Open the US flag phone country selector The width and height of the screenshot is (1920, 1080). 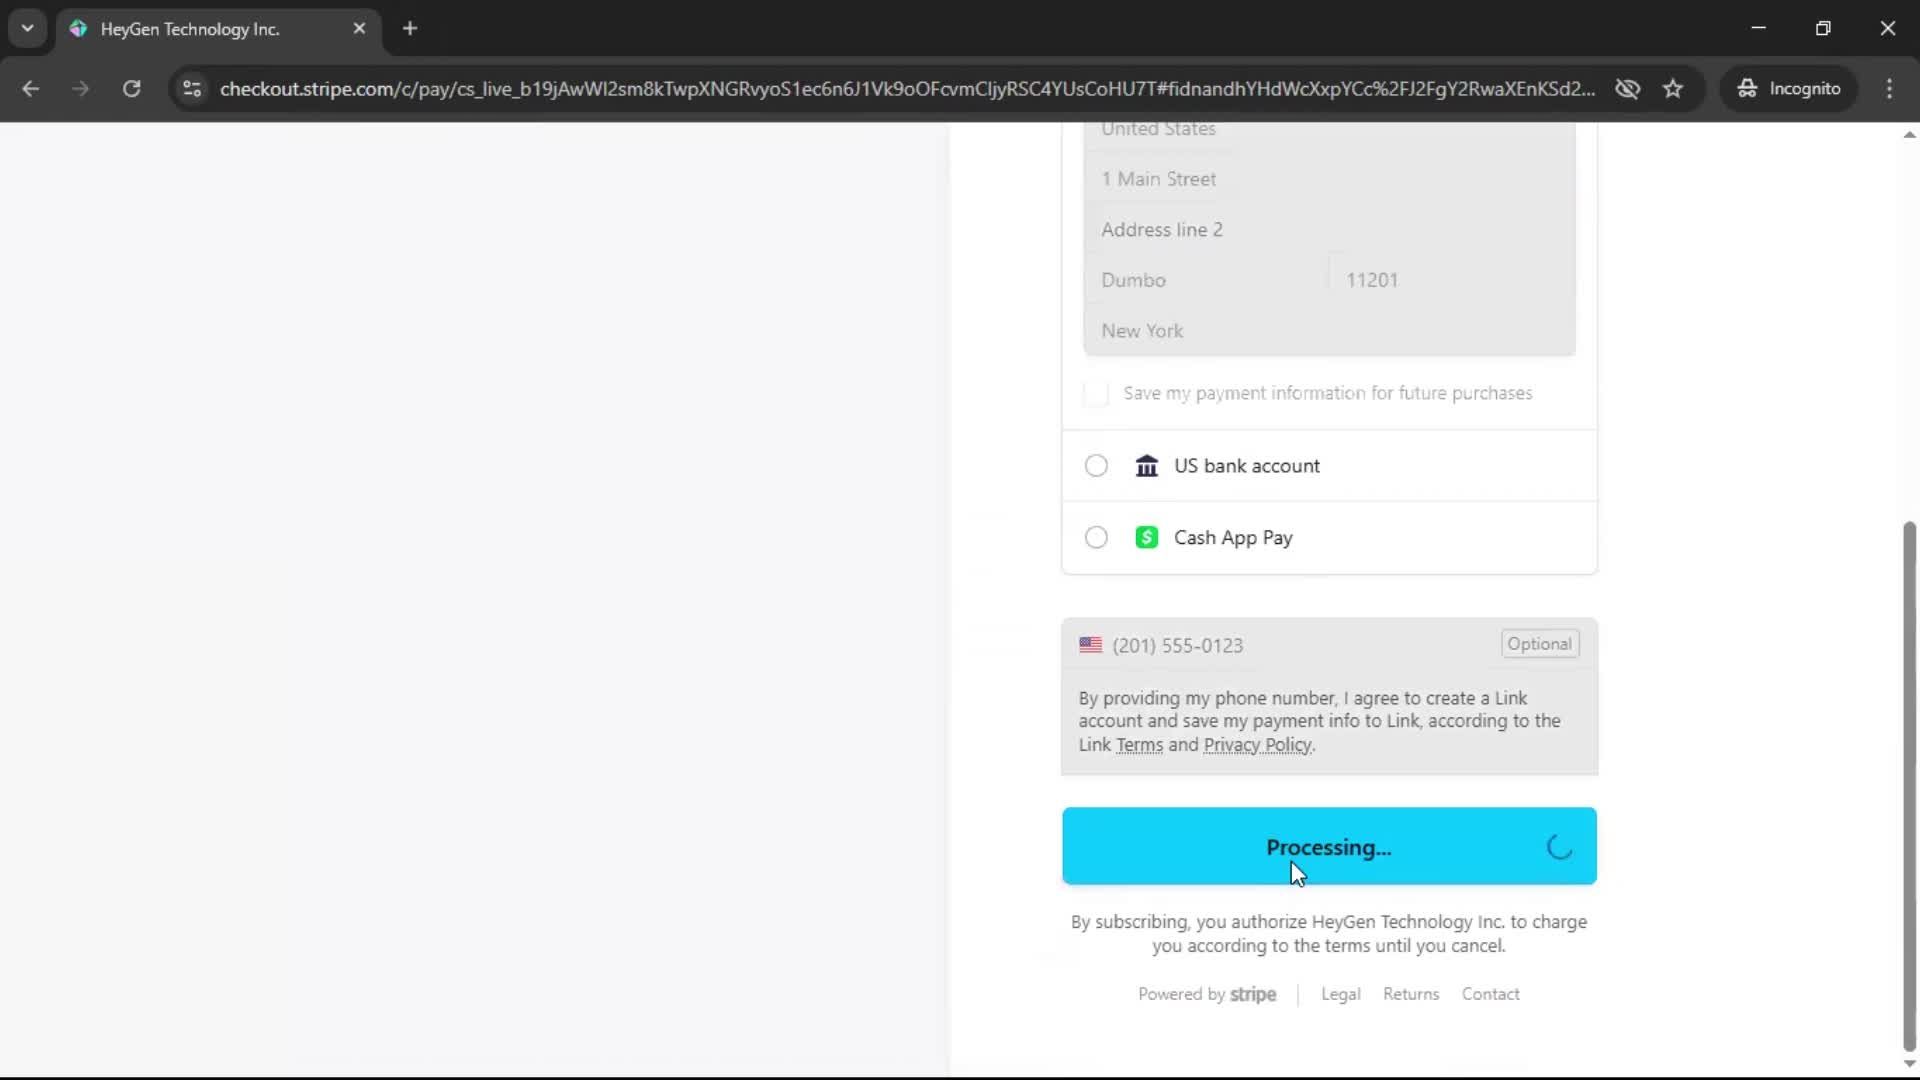tap(1090, 646)
